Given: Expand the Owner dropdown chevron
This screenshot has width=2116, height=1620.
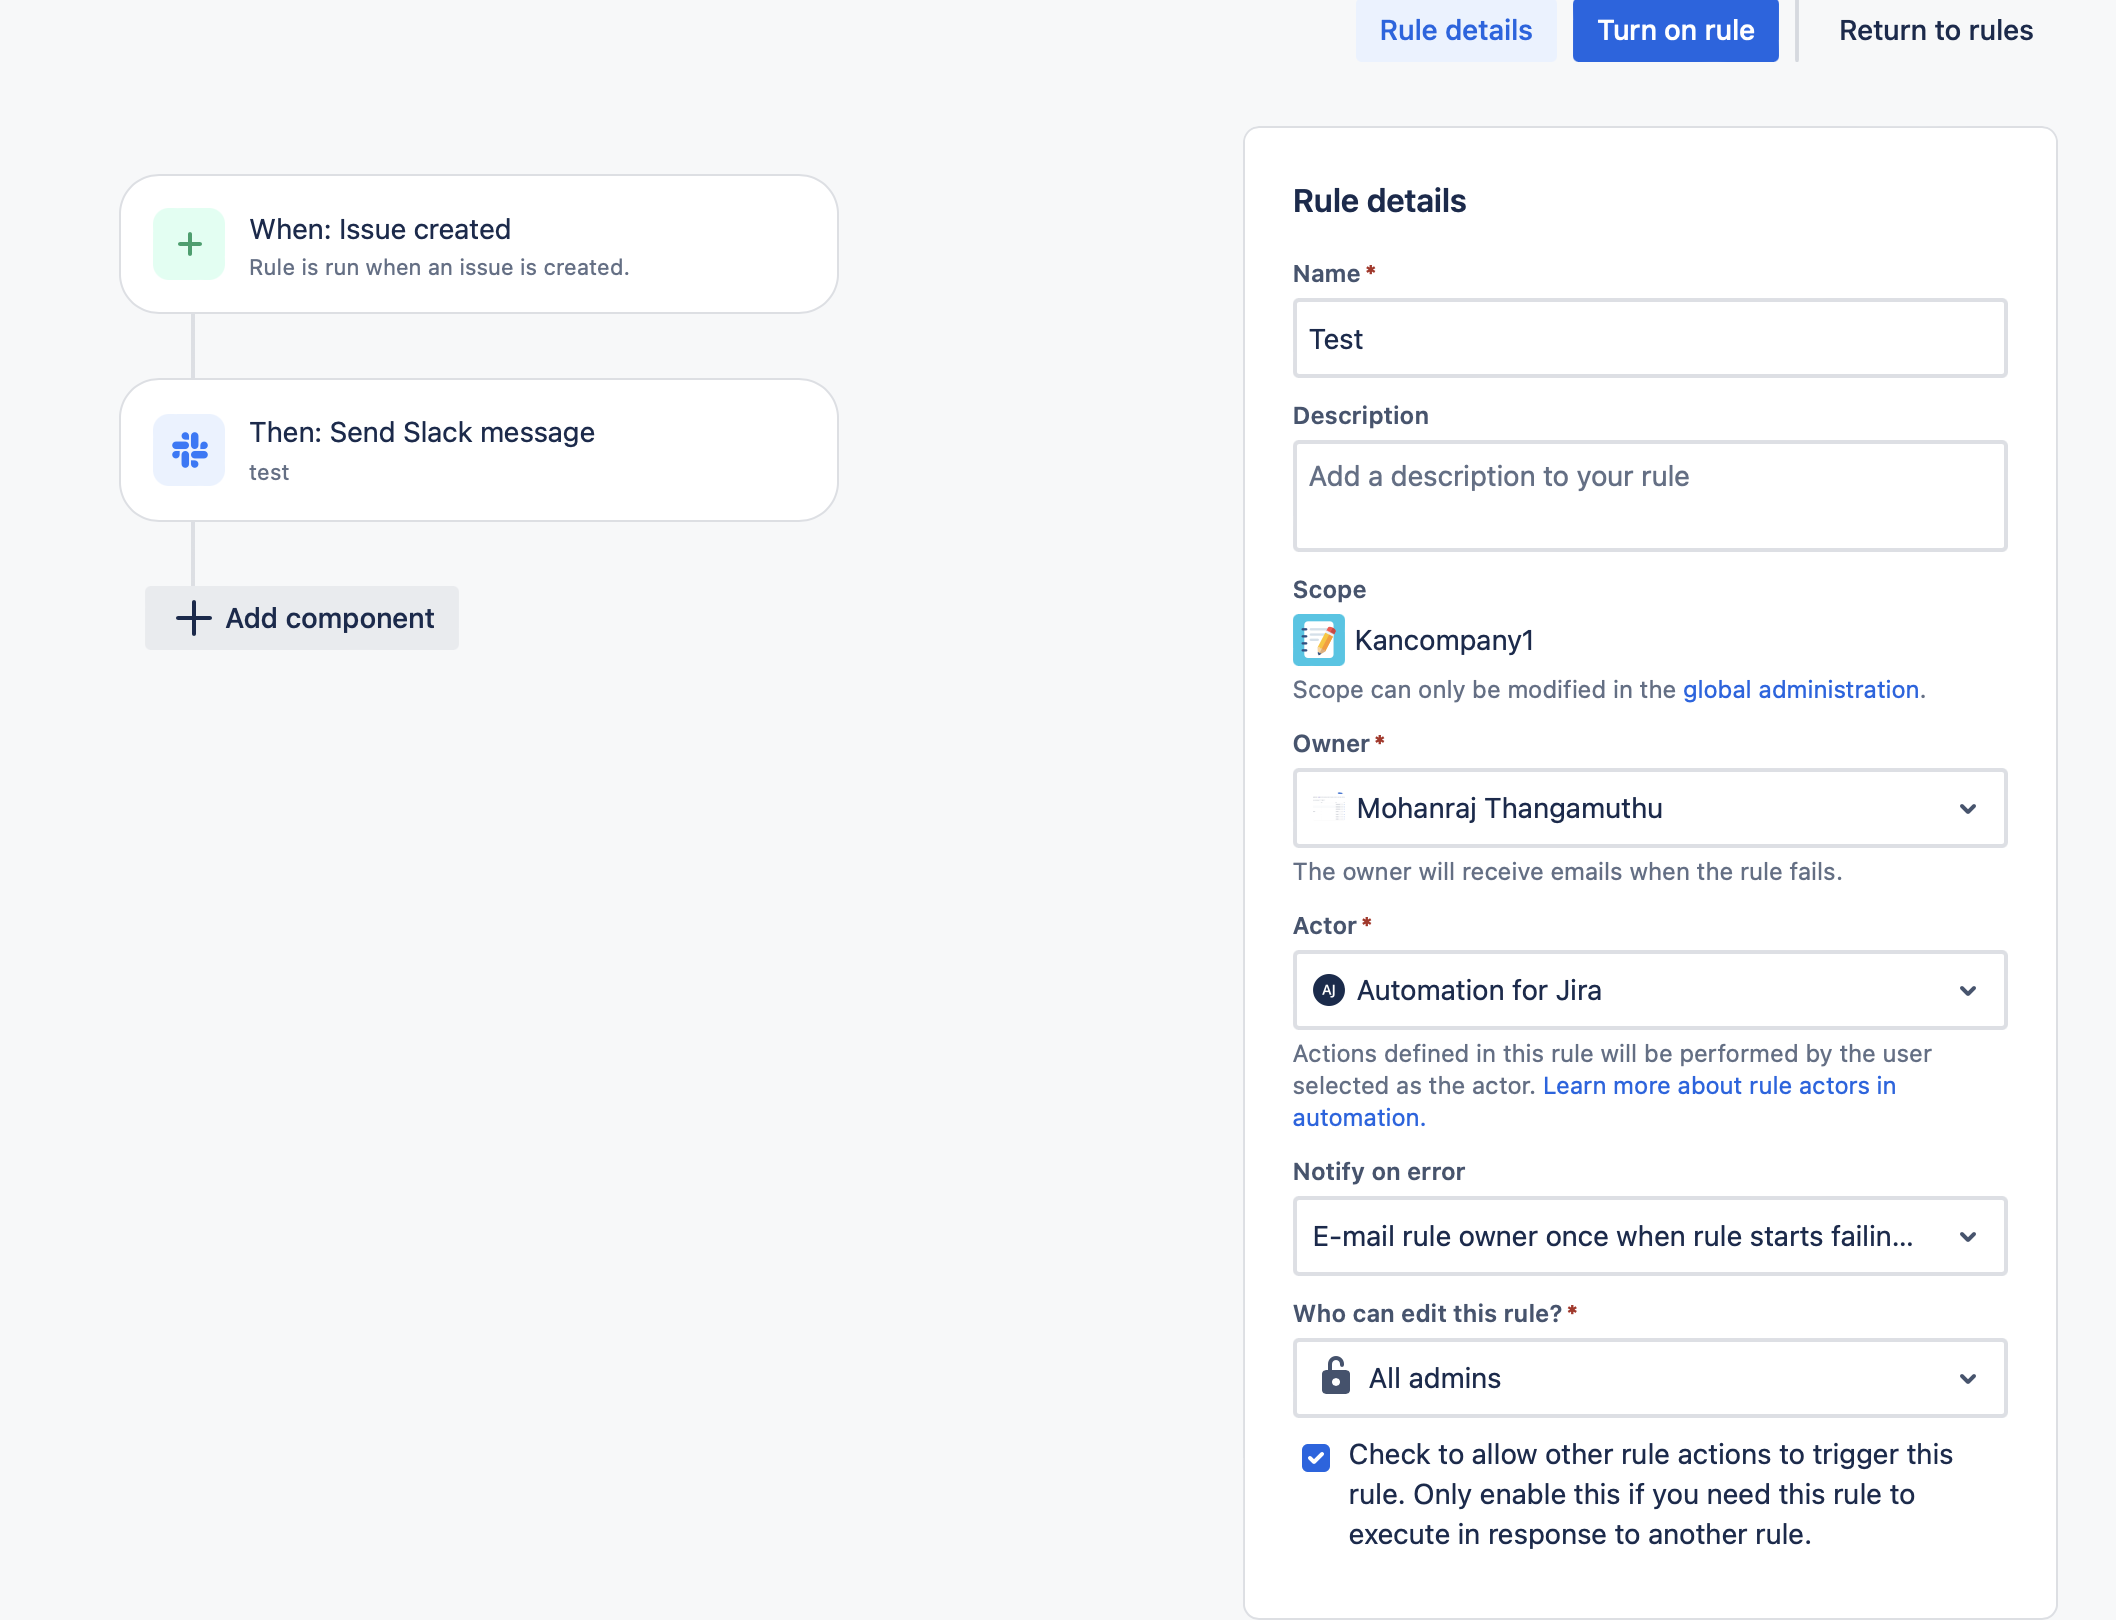Looking at the screenshot, I should click(1967, 808).
